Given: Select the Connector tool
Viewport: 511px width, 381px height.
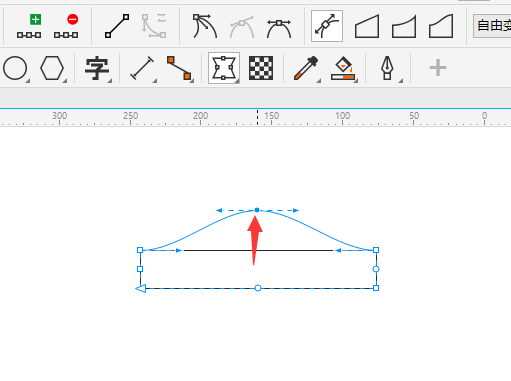Looking at the screenshot, I should click(x=179, y=68).
